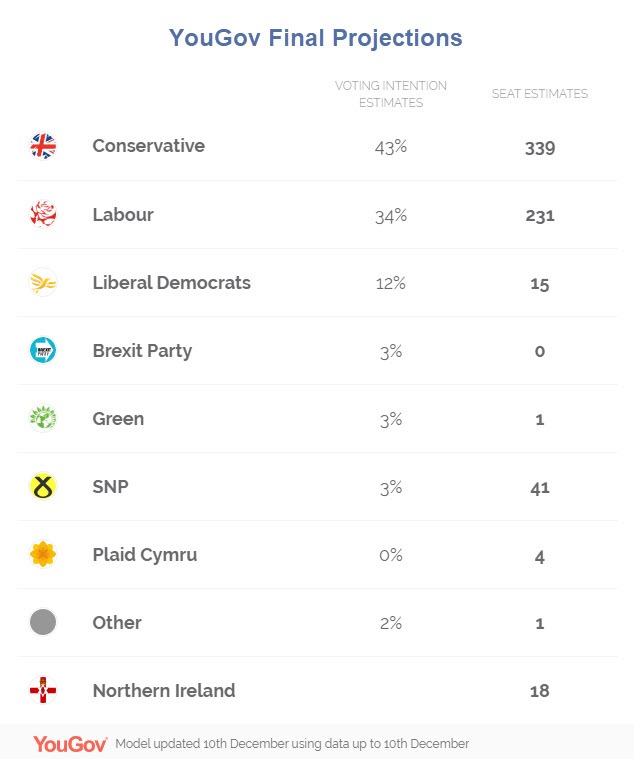The image size is (634, 759).
Task: Select the Liberal Democrats bird logo
Action: (43, 283)
